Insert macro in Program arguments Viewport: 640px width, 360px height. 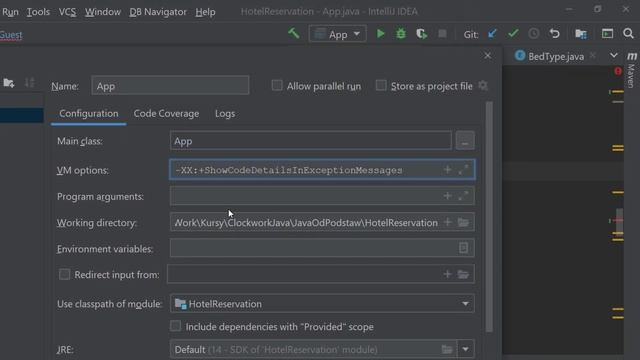click(447, 196)
